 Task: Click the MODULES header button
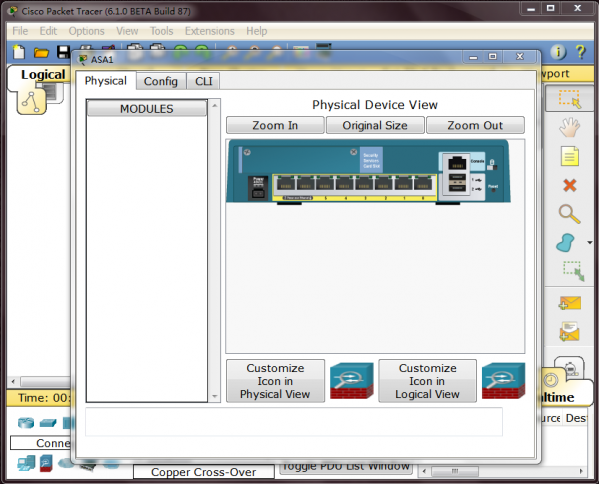(147, 109)
